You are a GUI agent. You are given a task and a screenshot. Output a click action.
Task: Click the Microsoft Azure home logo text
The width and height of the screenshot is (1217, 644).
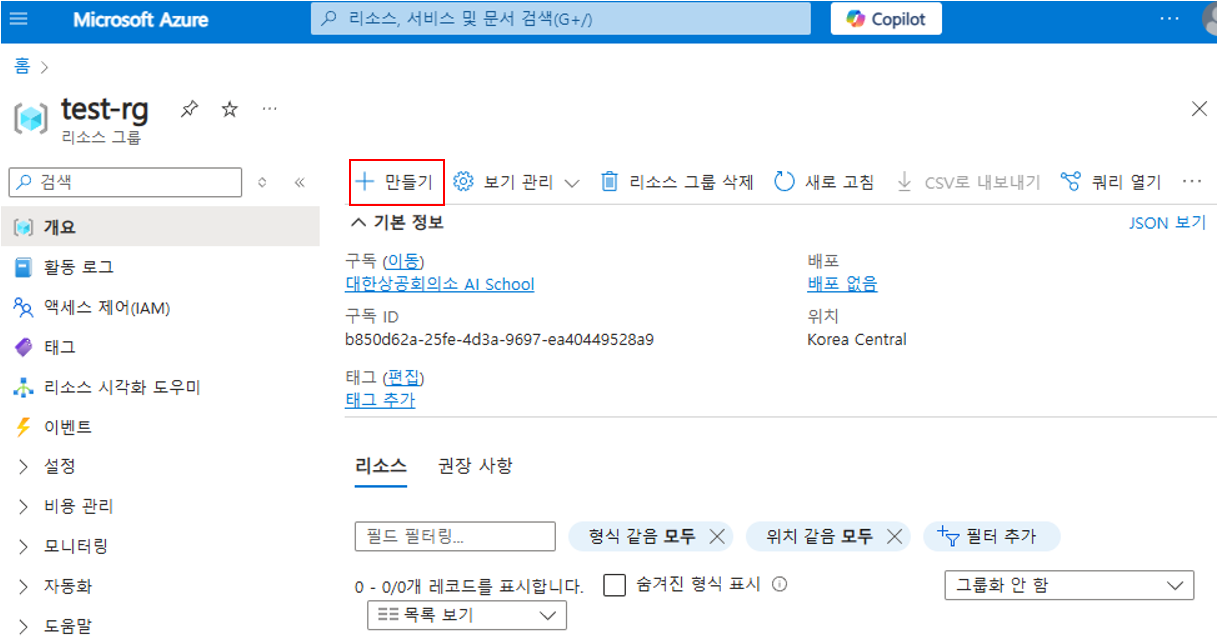pos(139,19)
